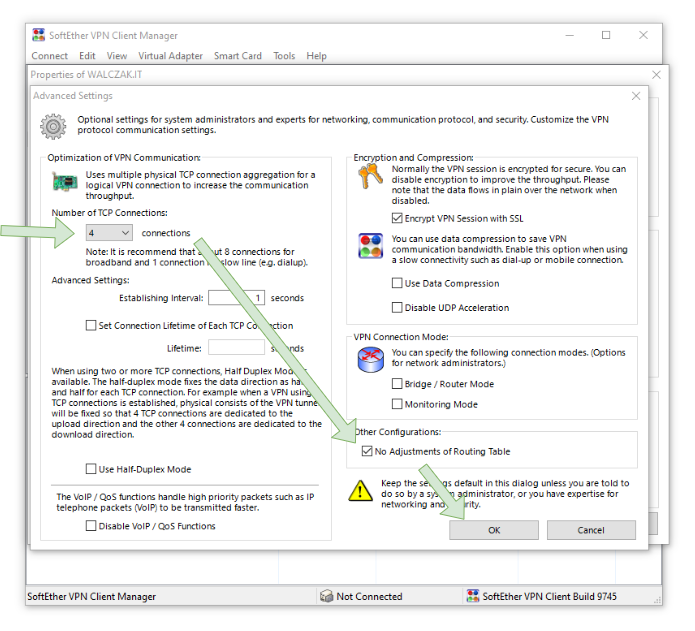Open the Virtual Adapter menu
The height and width of the screenshot is (631, 695).
click(170, 56)
